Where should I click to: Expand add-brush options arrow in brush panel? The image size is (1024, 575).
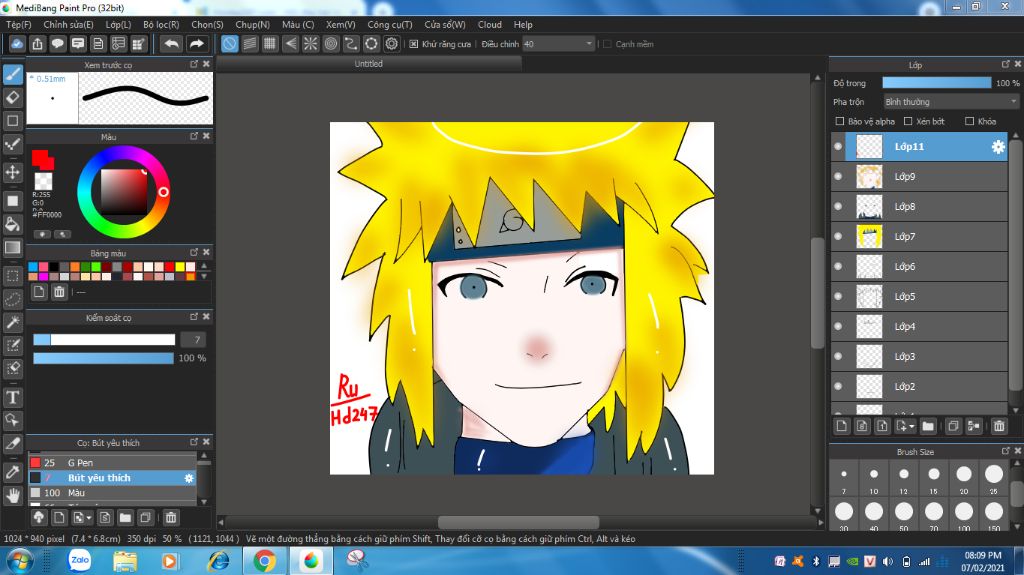[x=89, y=518]
